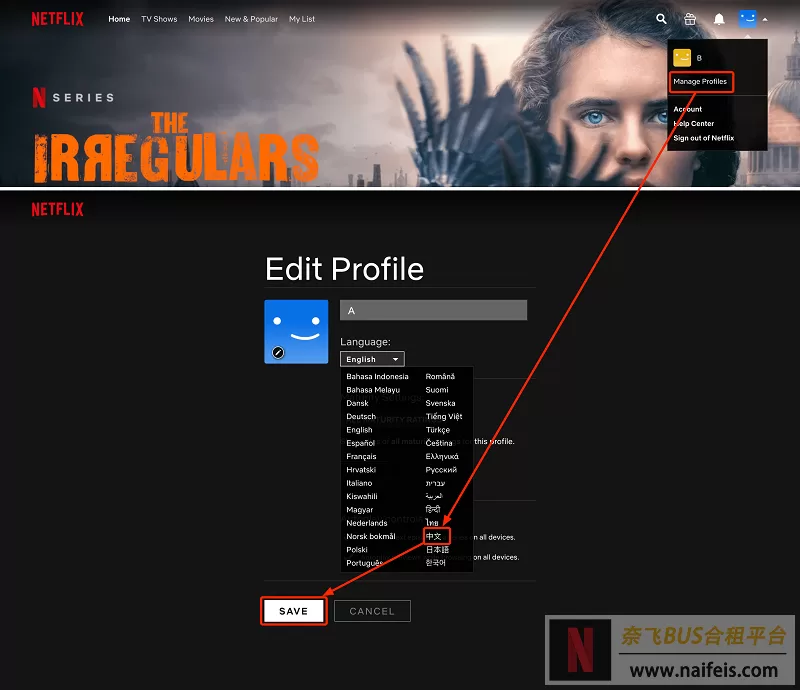
Task: Click the Netflix logo in top banner
Action: pos(57,19)
